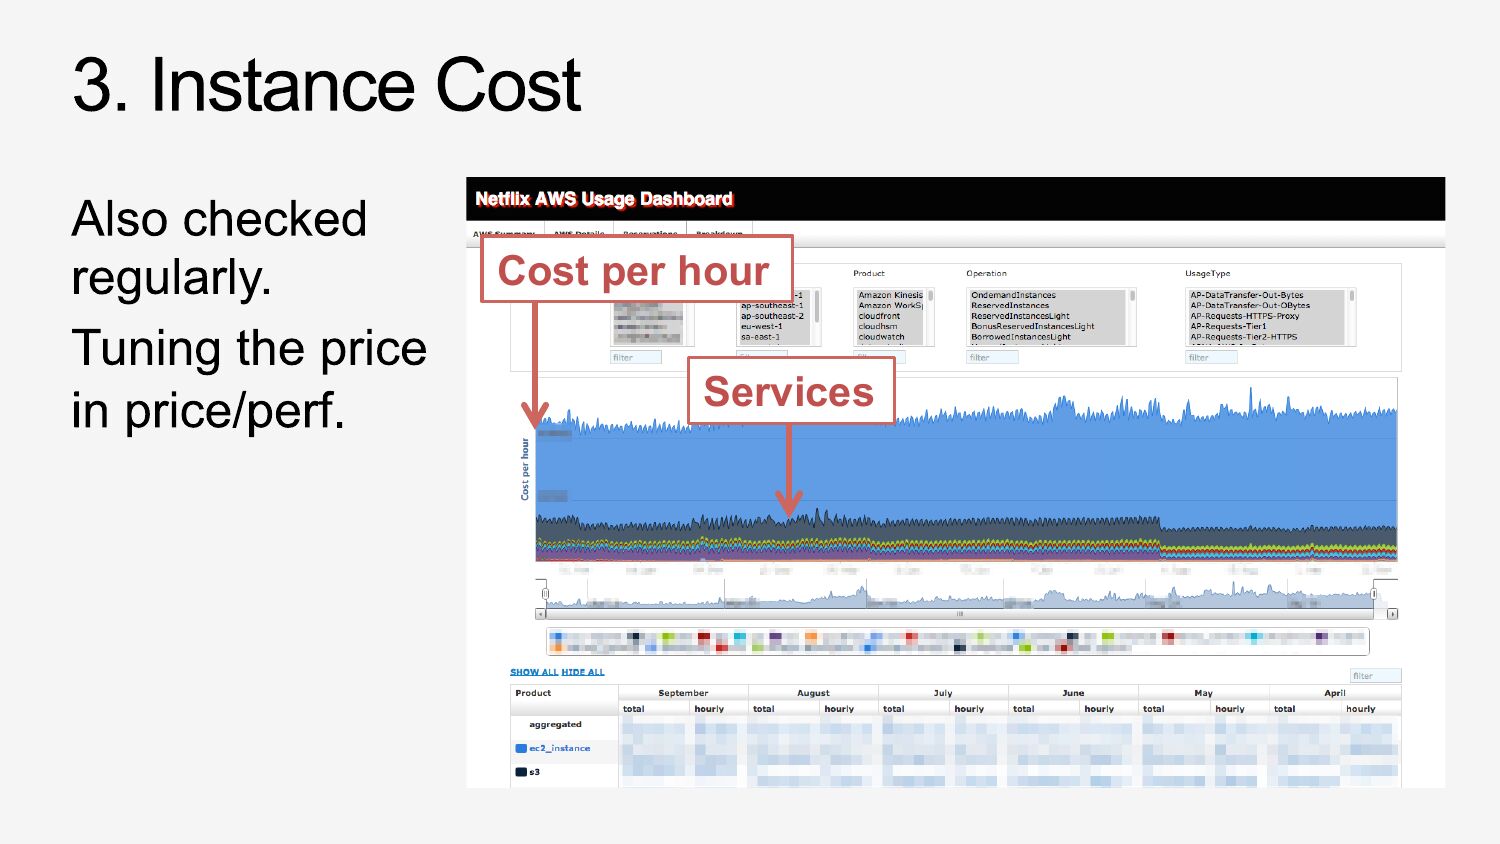
Task: Click filter field under Operation list
Action: 992,357
